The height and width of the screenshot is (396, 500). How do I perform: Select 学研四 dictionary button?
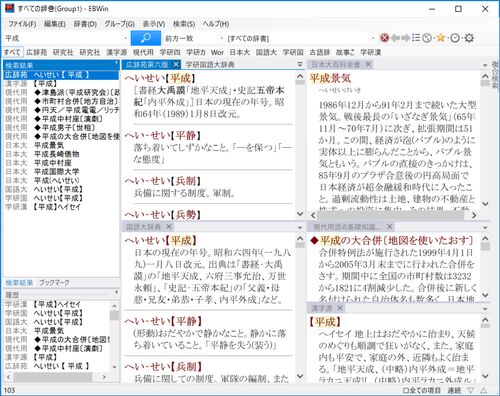tap(170, 52)
